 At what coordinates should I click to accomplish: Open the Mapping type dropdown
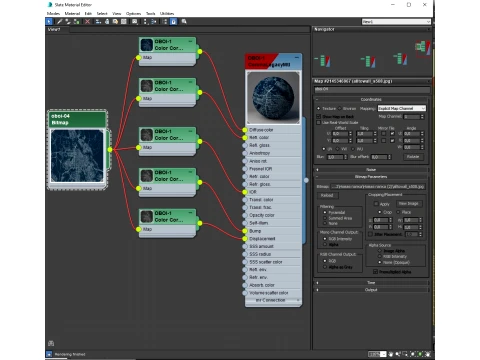402,108
